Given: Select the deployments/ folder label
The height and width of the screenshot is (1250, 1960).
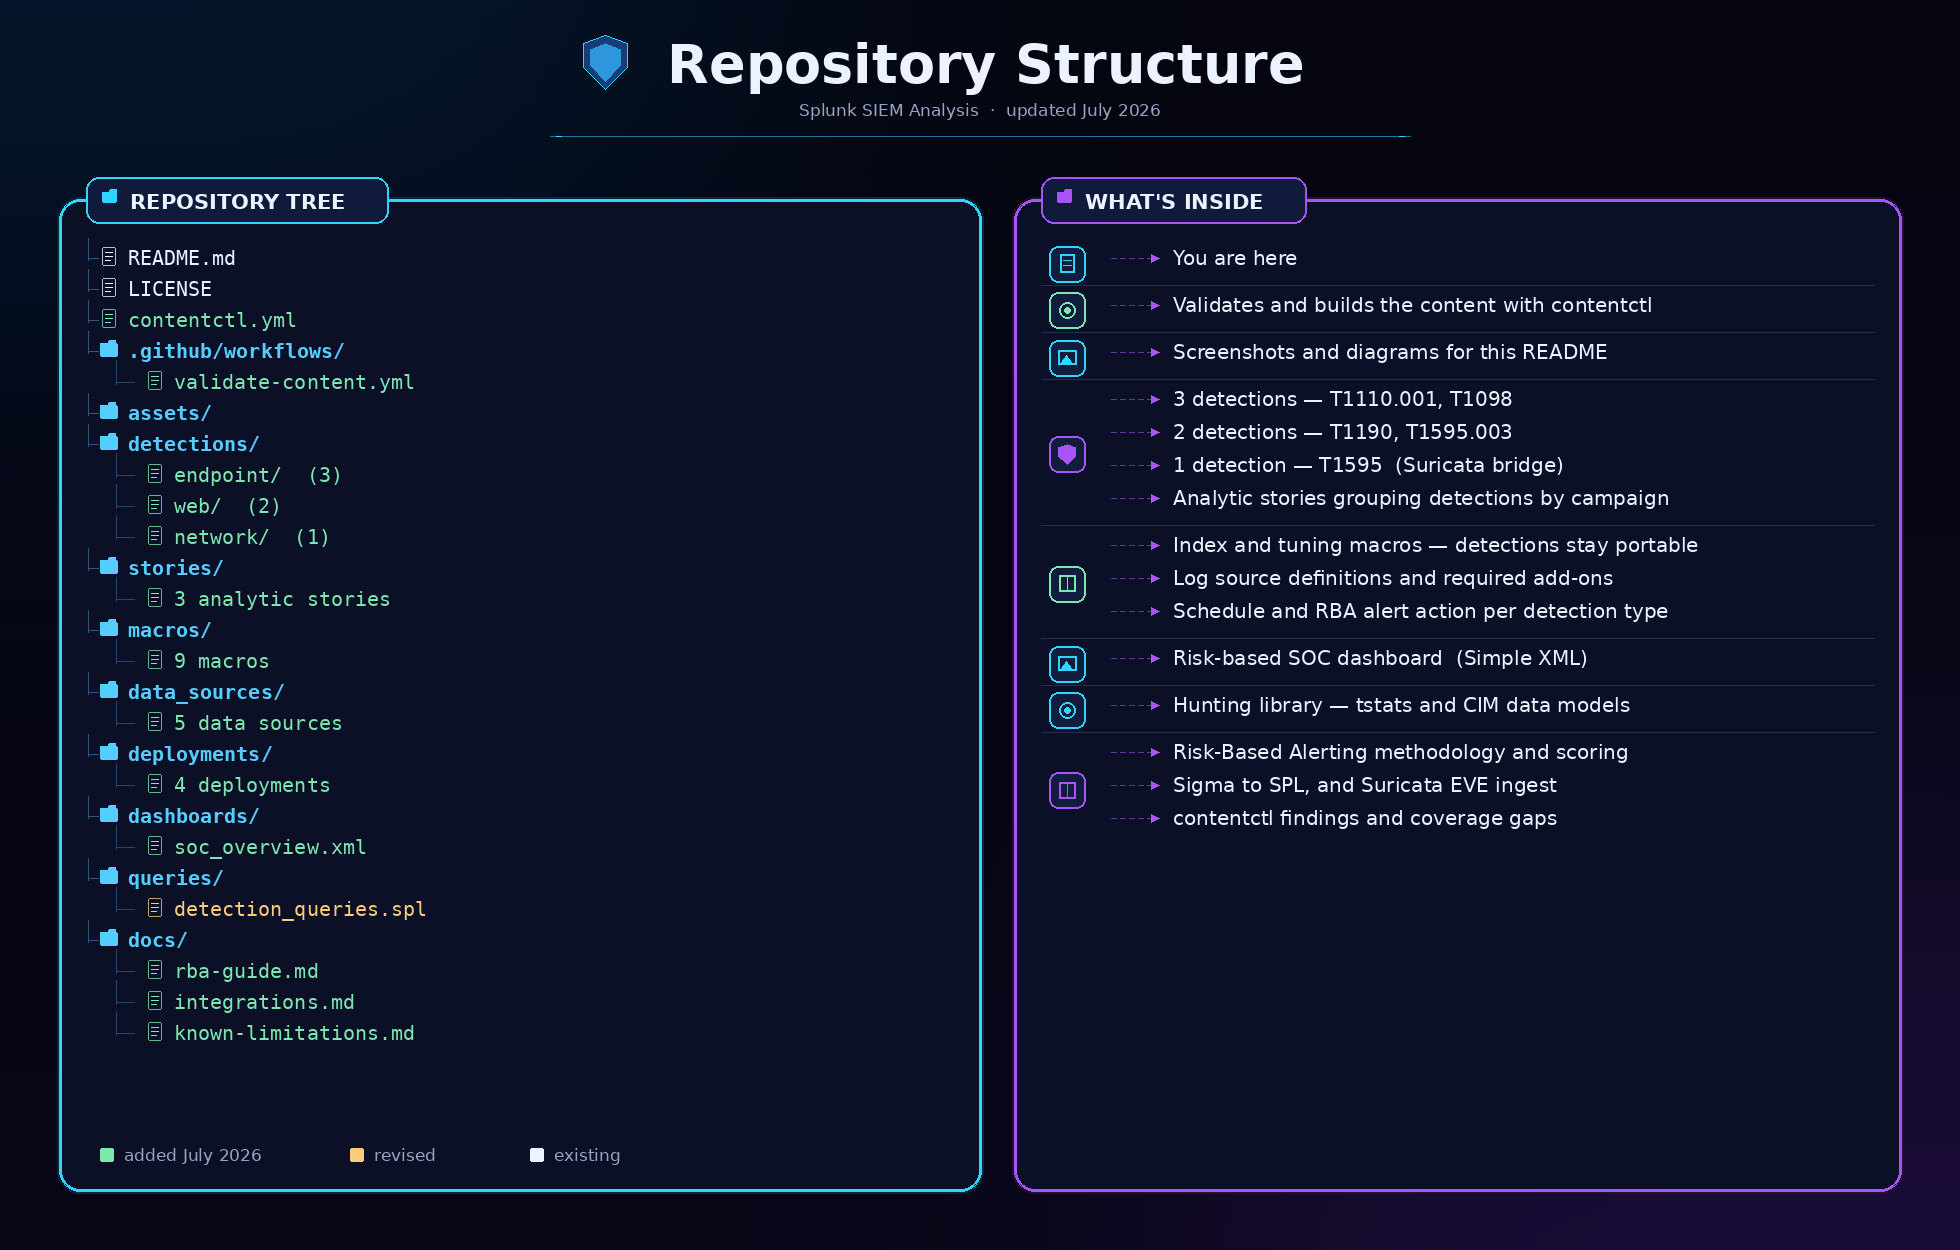Looking at the screenshot, I should (x=200, y=754).
